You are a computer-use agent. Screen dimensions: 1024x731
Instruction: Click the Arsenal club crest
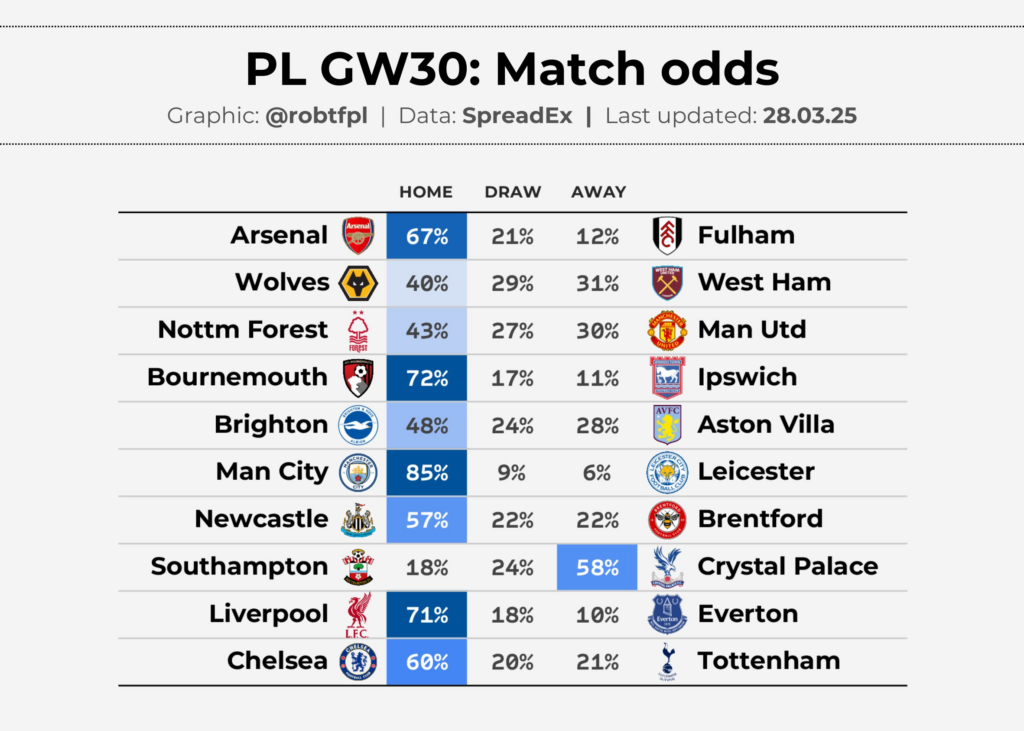pos(358,236)
